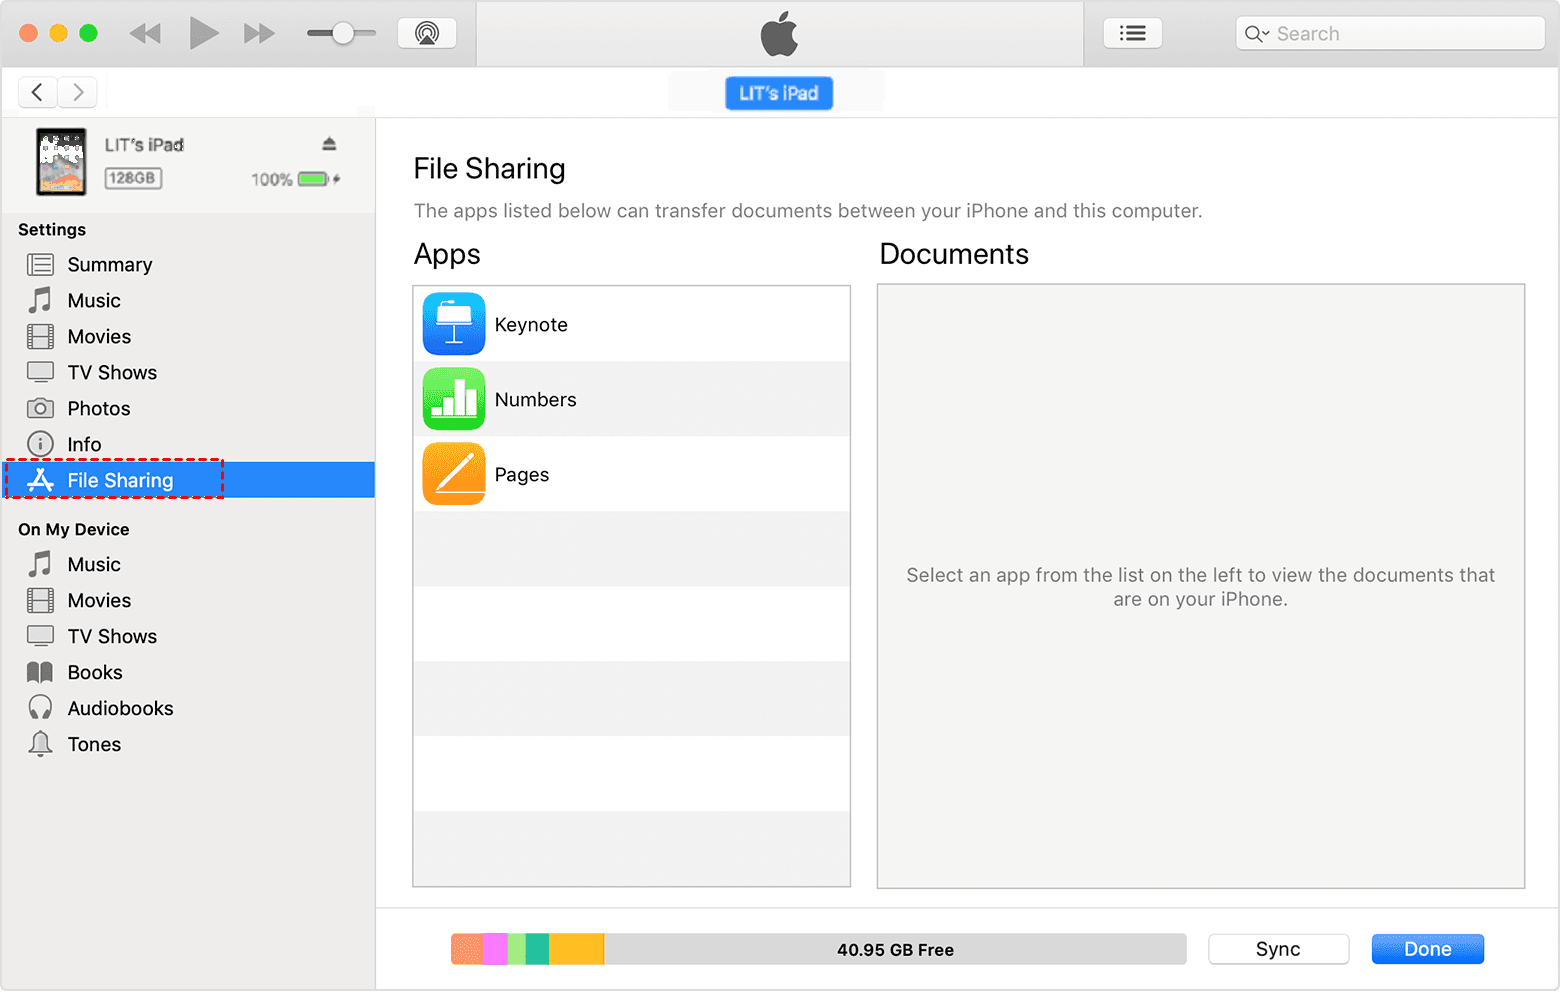The width and height of the screenshot is (1560, 992).
Task: Adjust the volume slider knob
Action: [343, 34]
